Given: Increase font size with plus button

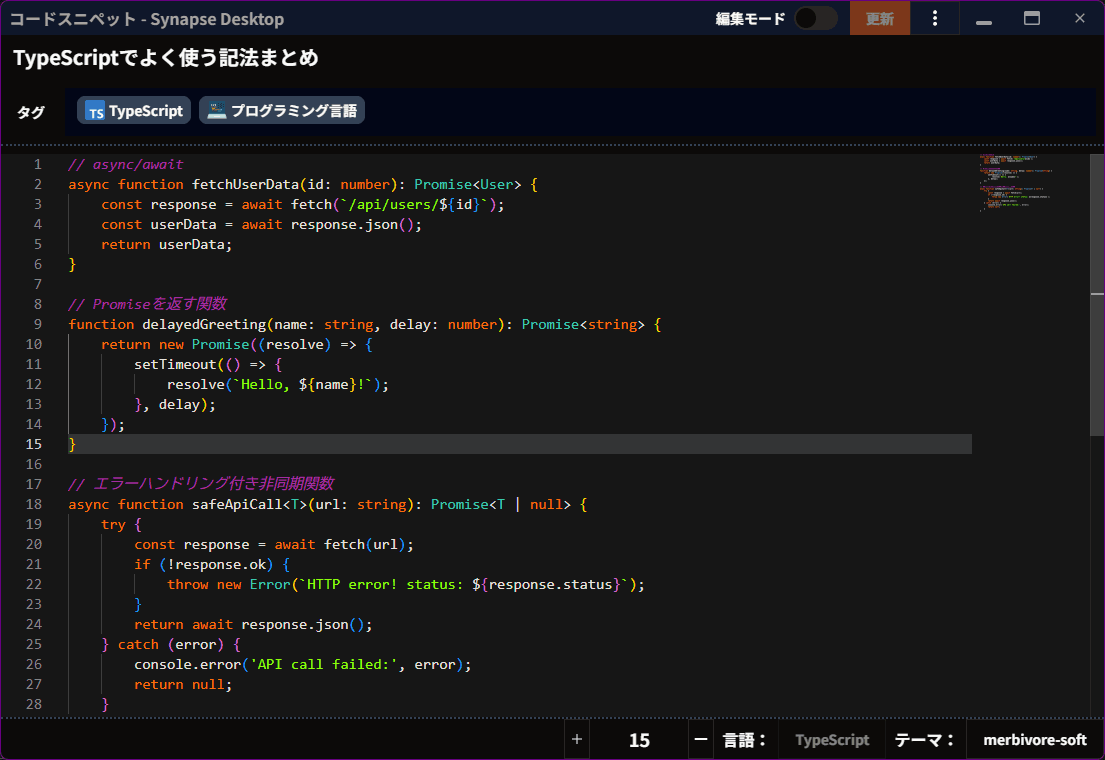Looking at the screenshot, I should pyautogui.click(x=576, y=740).
